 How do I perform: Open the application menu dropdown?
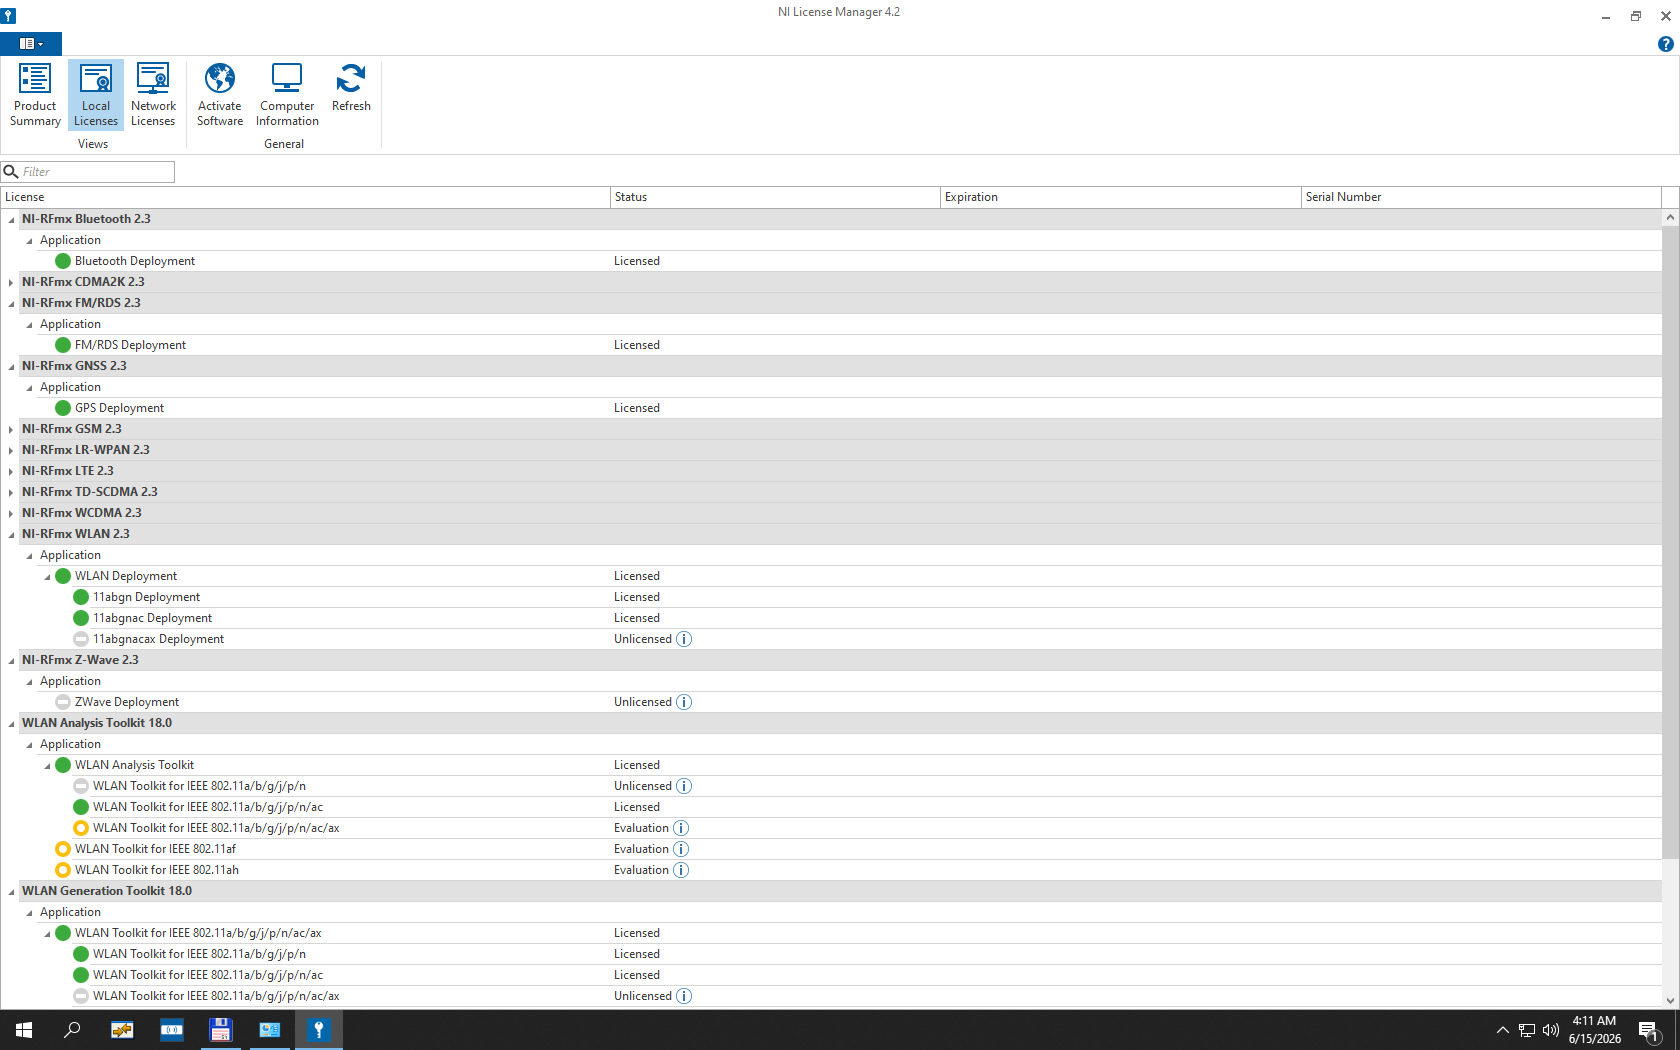click(x=31, y=44)
